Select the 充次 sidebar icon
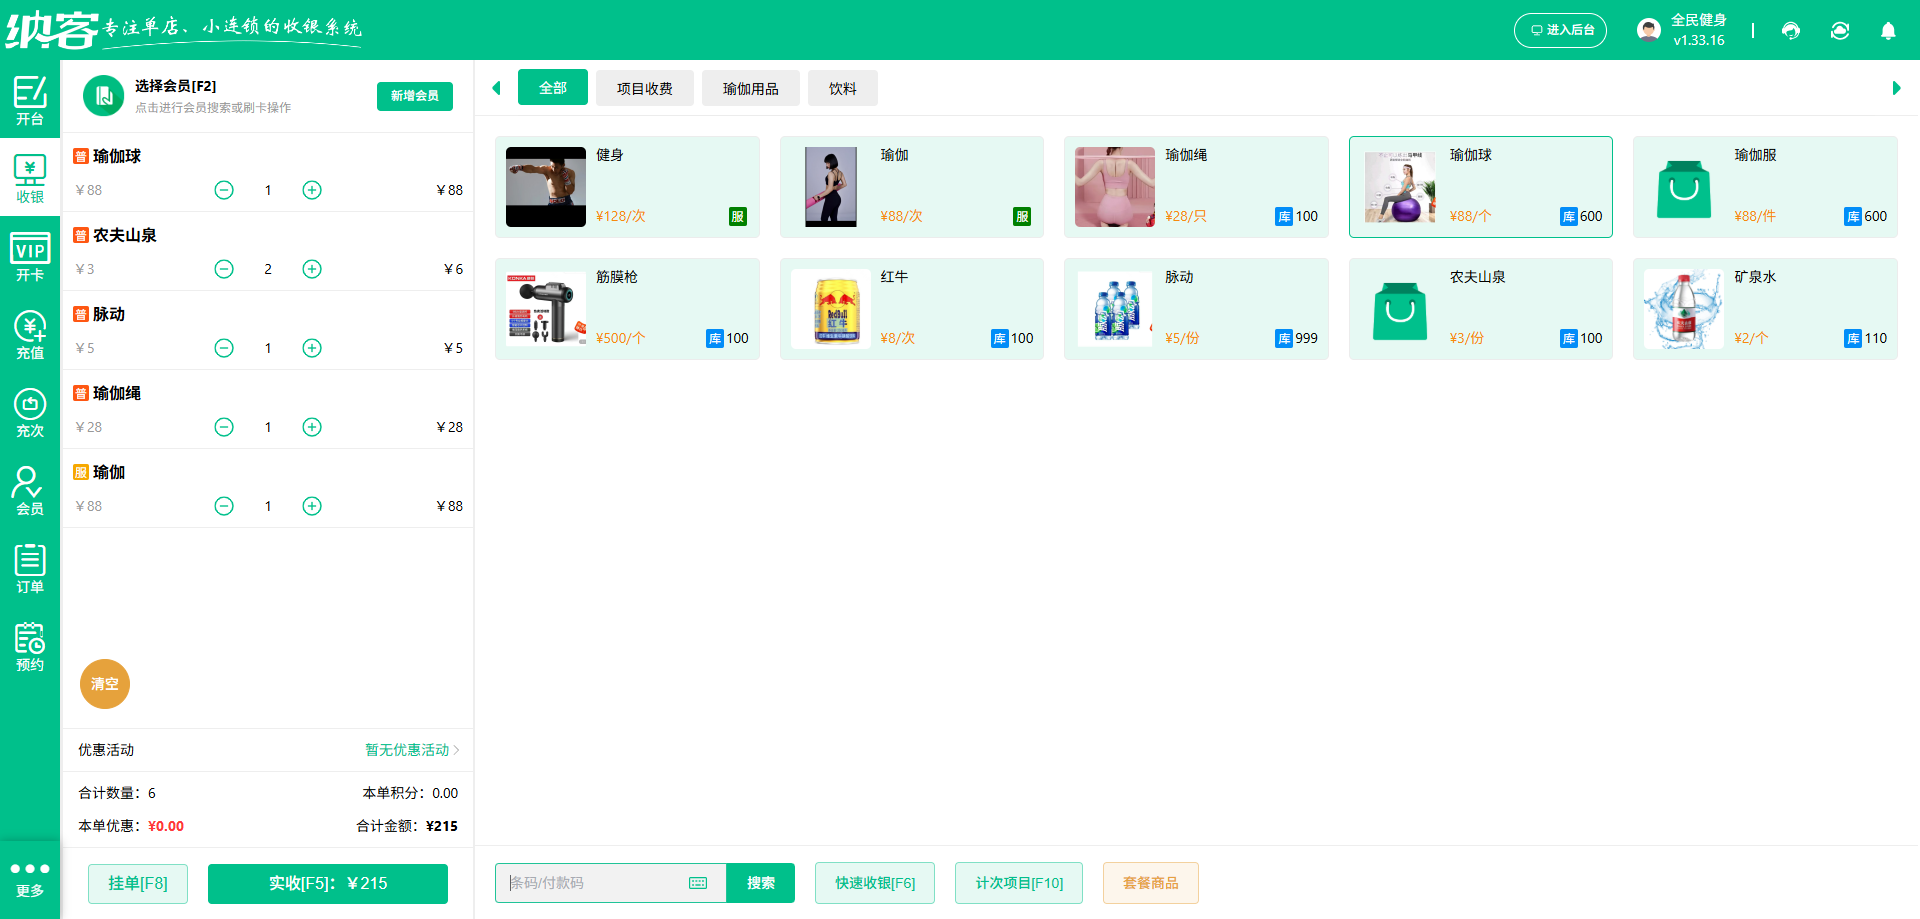This screenshot has height=919, width=1920. 30,412
